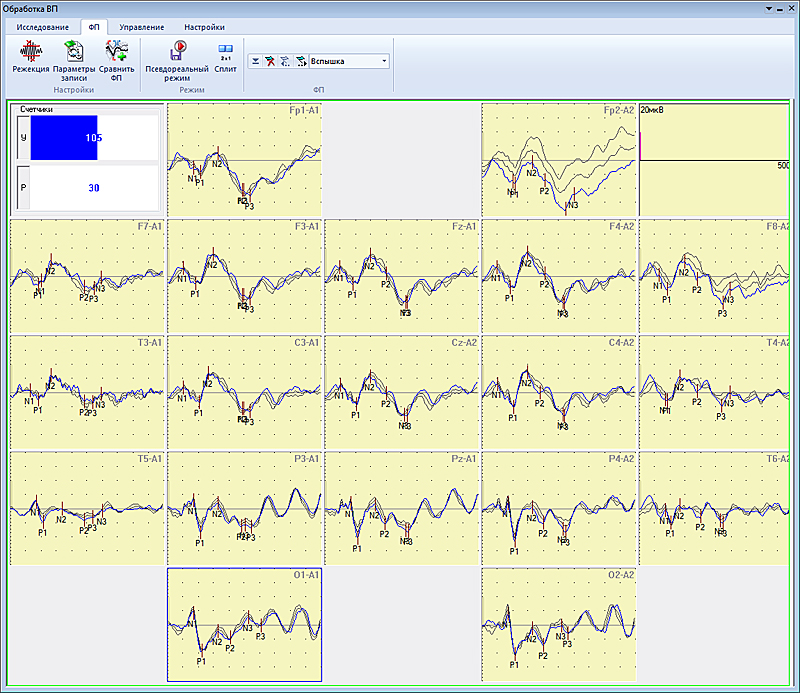Select the T4-A2 channel plot

point(714,393)
